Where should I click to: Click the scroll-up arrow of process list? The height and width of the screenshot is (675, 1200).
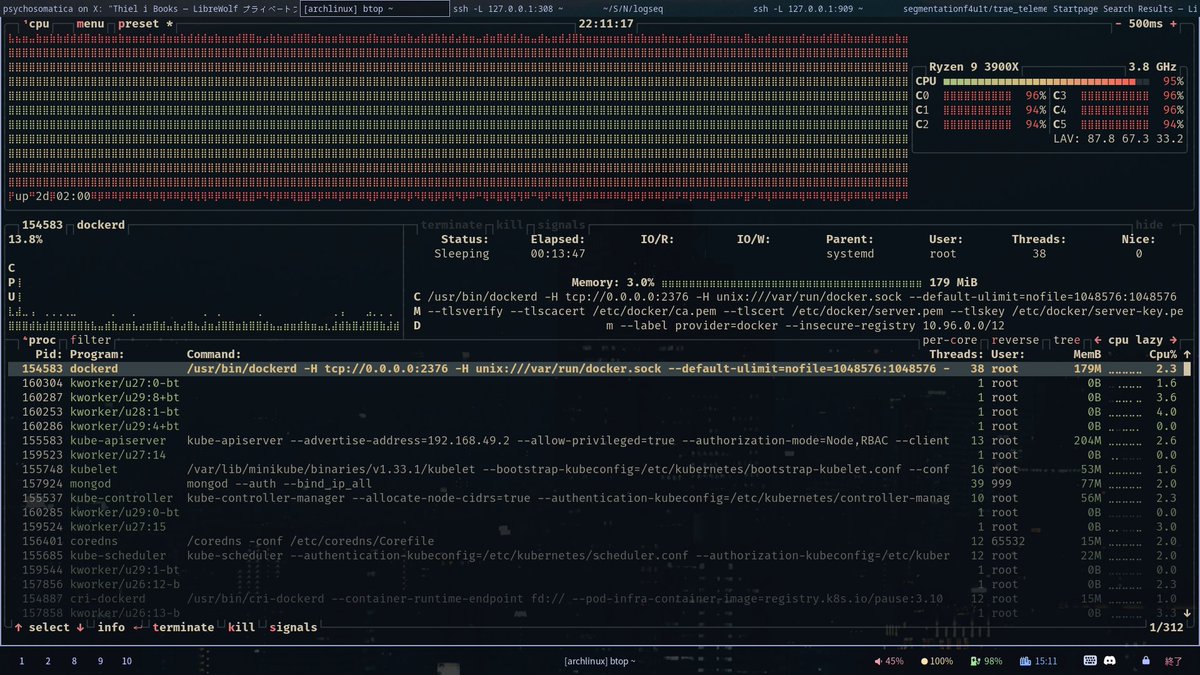1187,354
